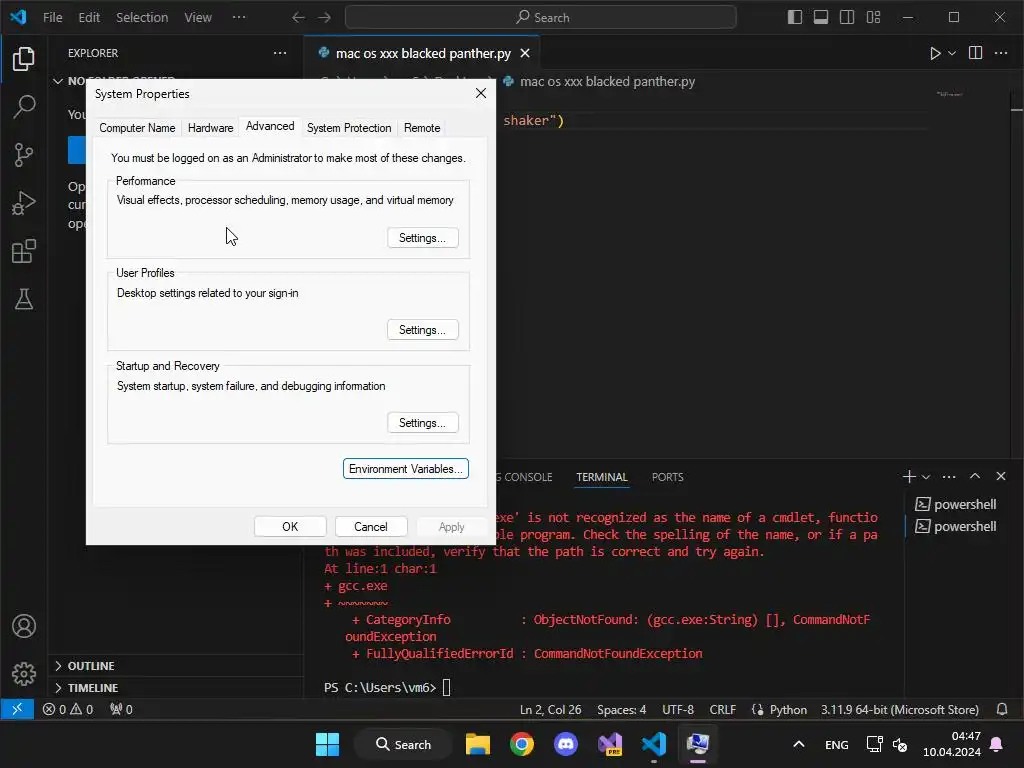This screenshot has height=768, width=1024.
Task: Open the overflow menu ellipsis in the menu bar
Action: (239, 17)
